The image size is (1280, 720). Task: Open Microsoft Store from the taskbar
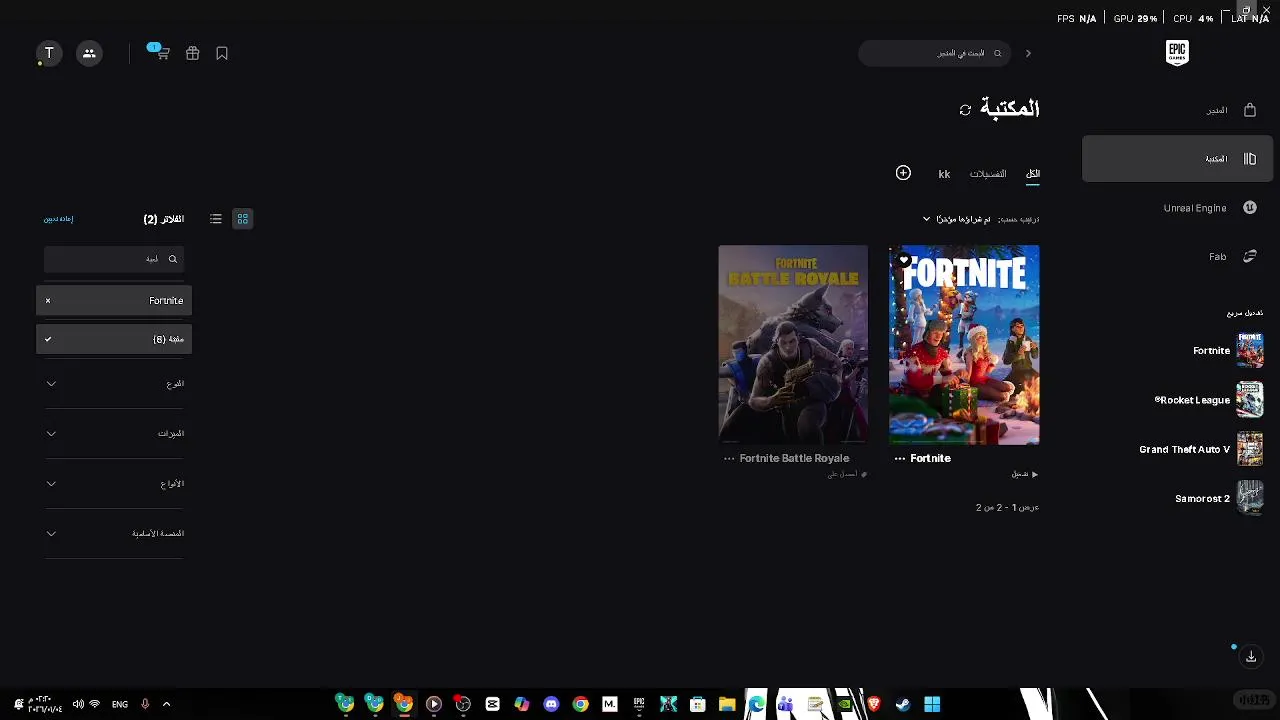[698, 704]
